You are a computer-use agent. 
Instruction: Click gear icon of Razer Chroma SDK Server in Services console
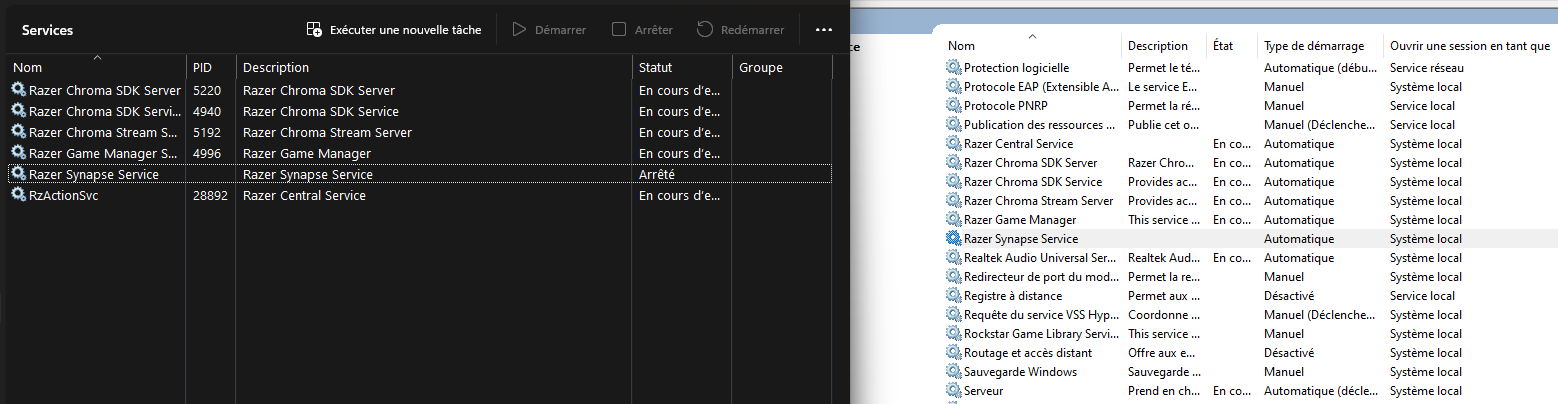point(953,162)
